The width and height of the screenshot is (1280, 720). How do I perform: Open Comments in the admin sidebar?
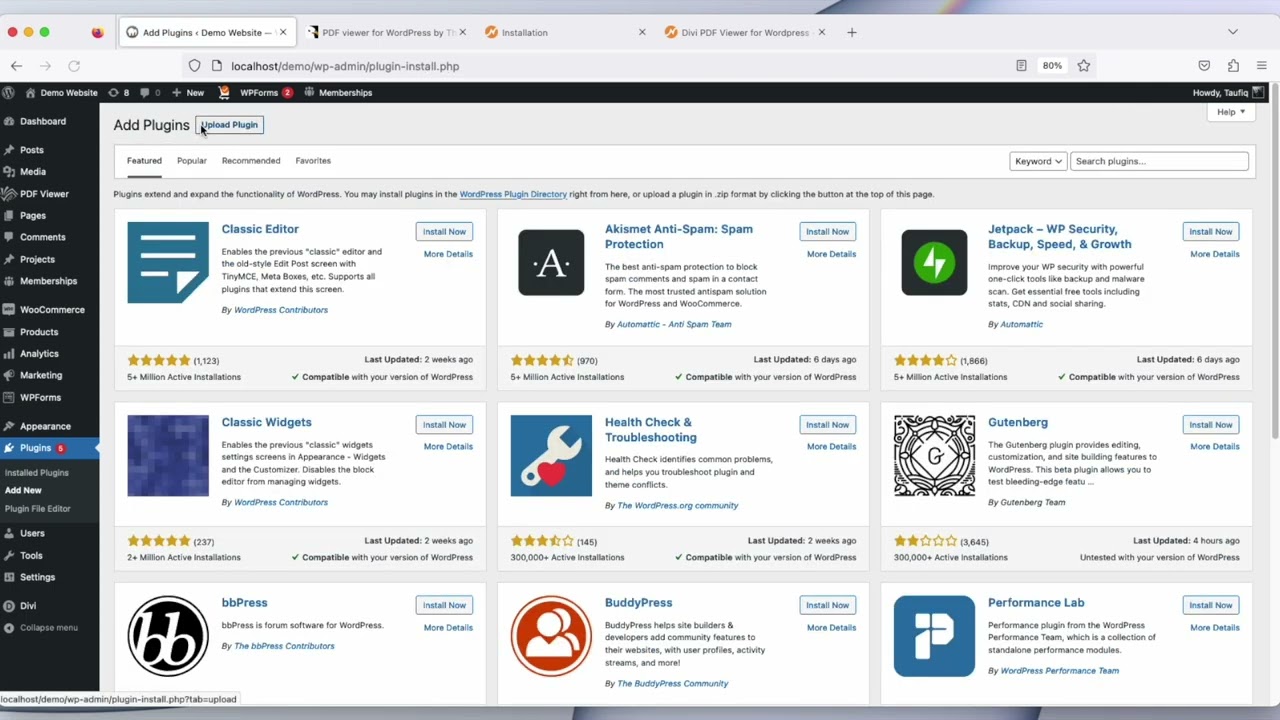tap(42, 238)
